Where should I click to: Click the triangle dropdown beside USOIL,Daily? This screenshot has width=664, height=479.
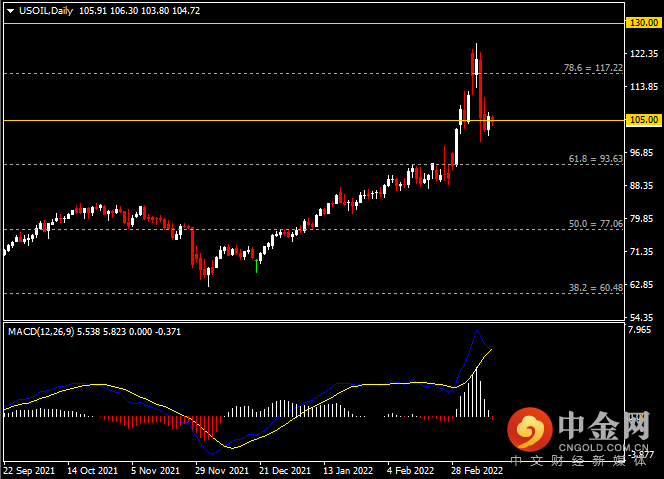click(x=11, y=11)
